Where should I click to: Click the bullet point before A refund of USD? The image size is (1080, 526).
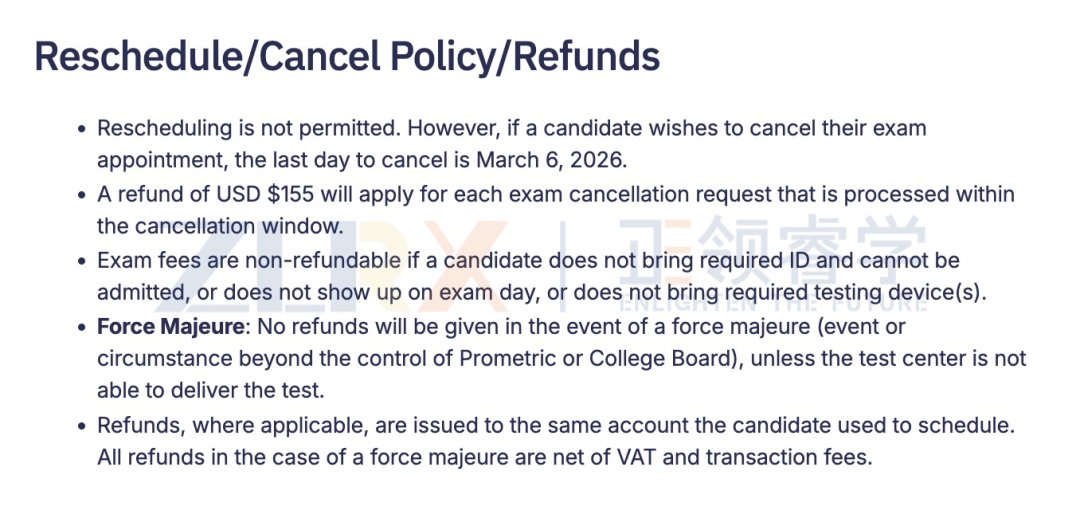(x=83, y=195)
